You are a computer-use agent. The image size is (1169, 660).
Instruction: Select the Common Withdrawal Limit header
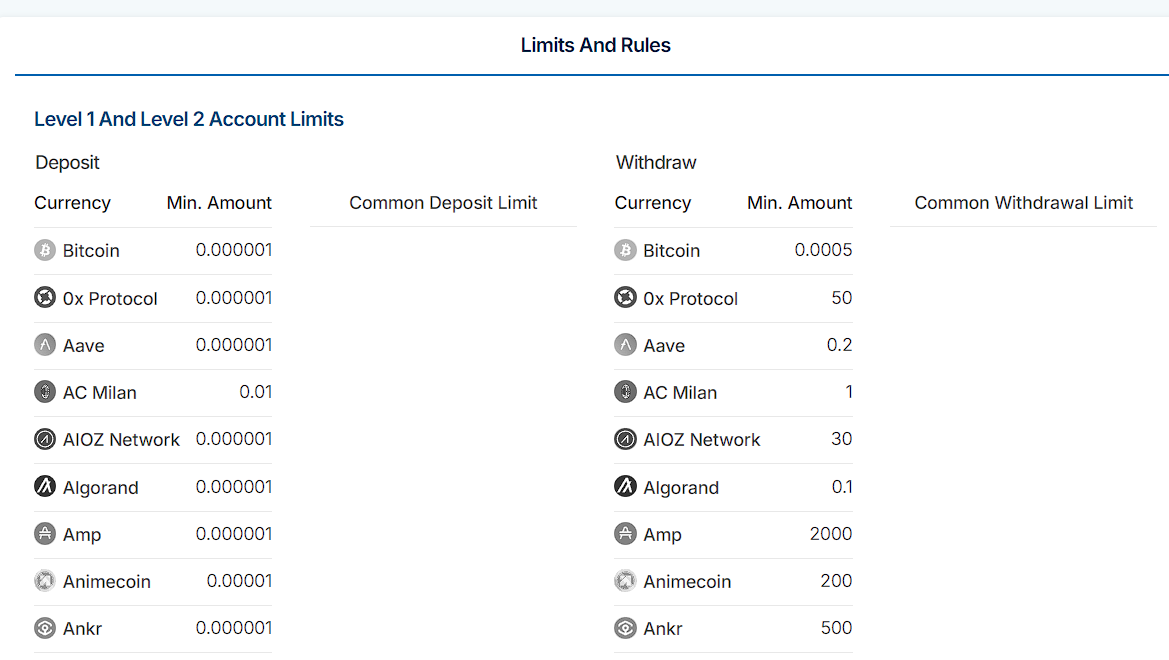pos(1023,203)
